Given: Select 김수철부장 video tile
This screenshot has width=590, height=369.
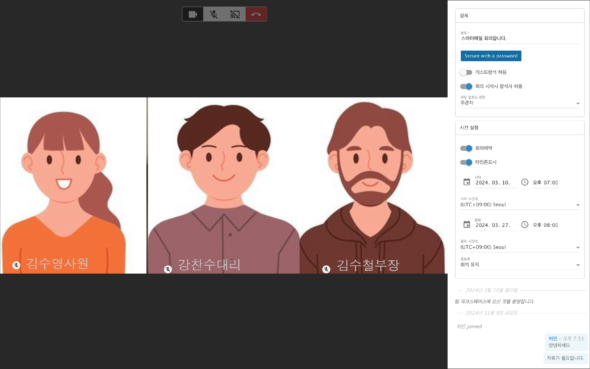Looking at the screenshot, I should pyautogui.click(x=373, y=185).
